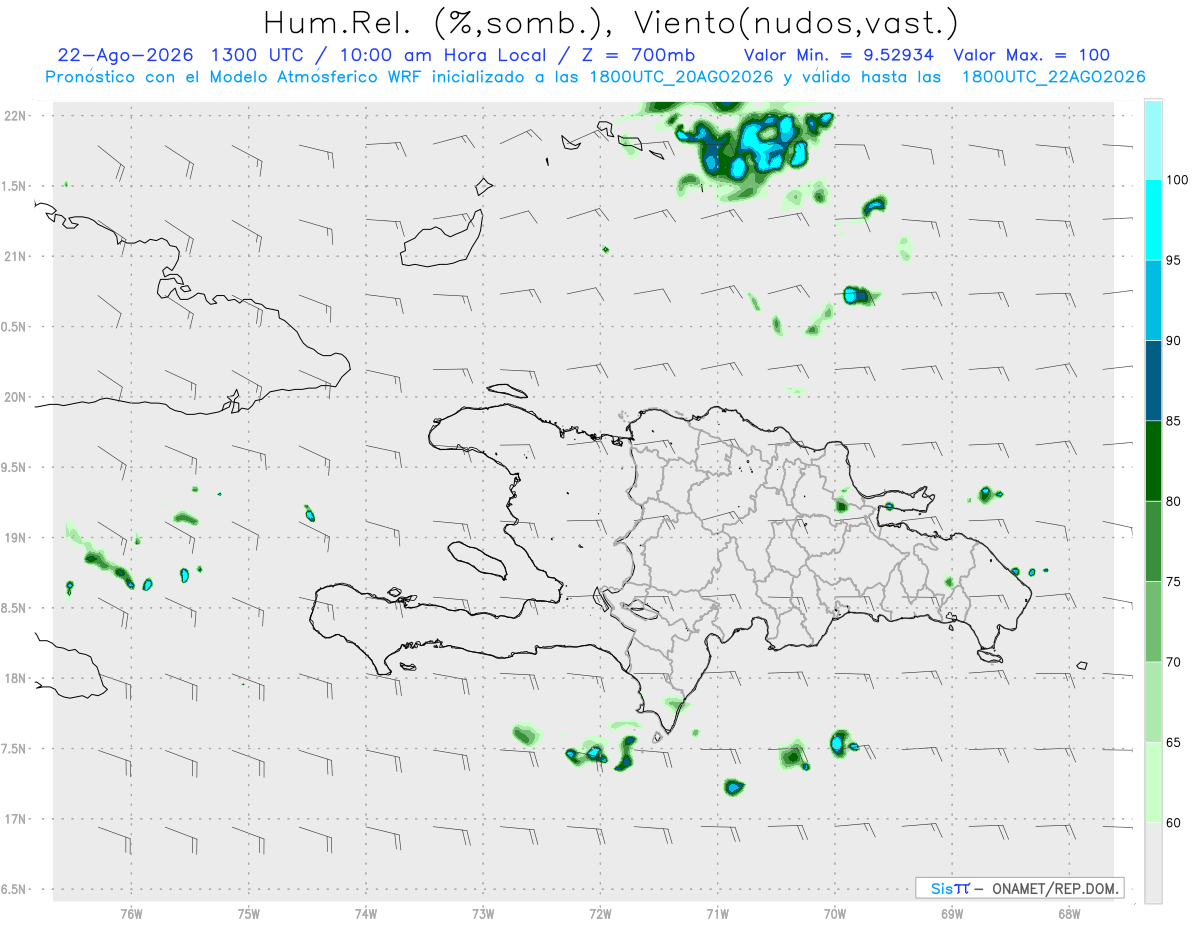Click the '85' color bar label
The width and height of the screenshot is (1200, 927).
pos(1175,421)
